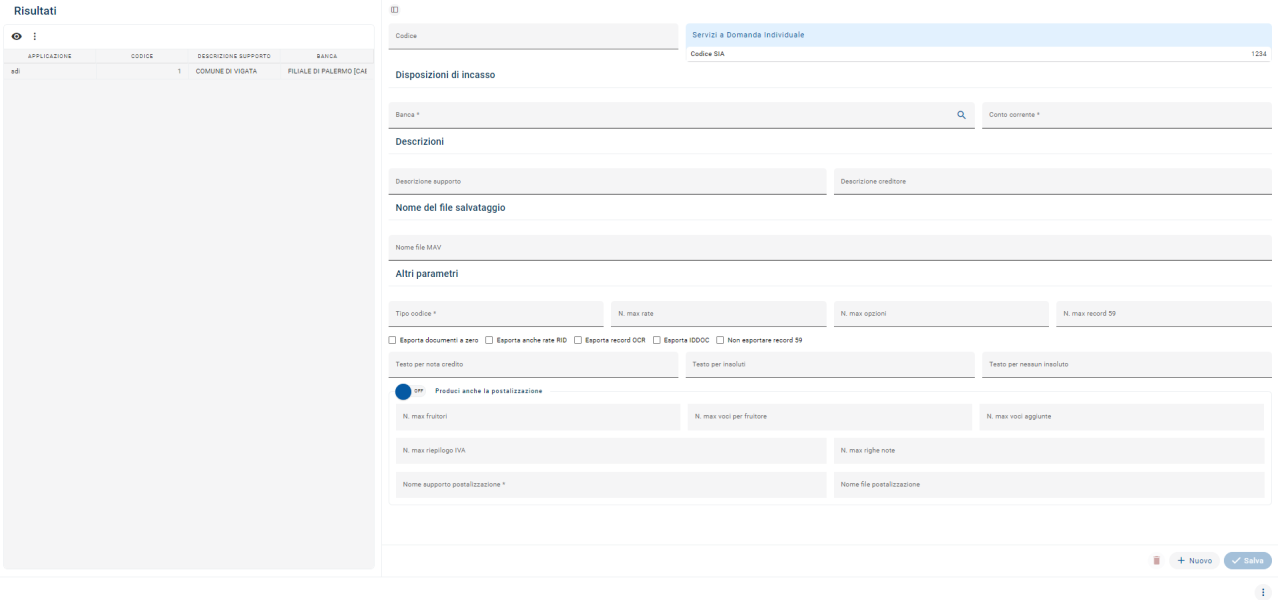1278x600 pixels.
Task: Click into the Nome file MAV field
Action: [830, 247]
